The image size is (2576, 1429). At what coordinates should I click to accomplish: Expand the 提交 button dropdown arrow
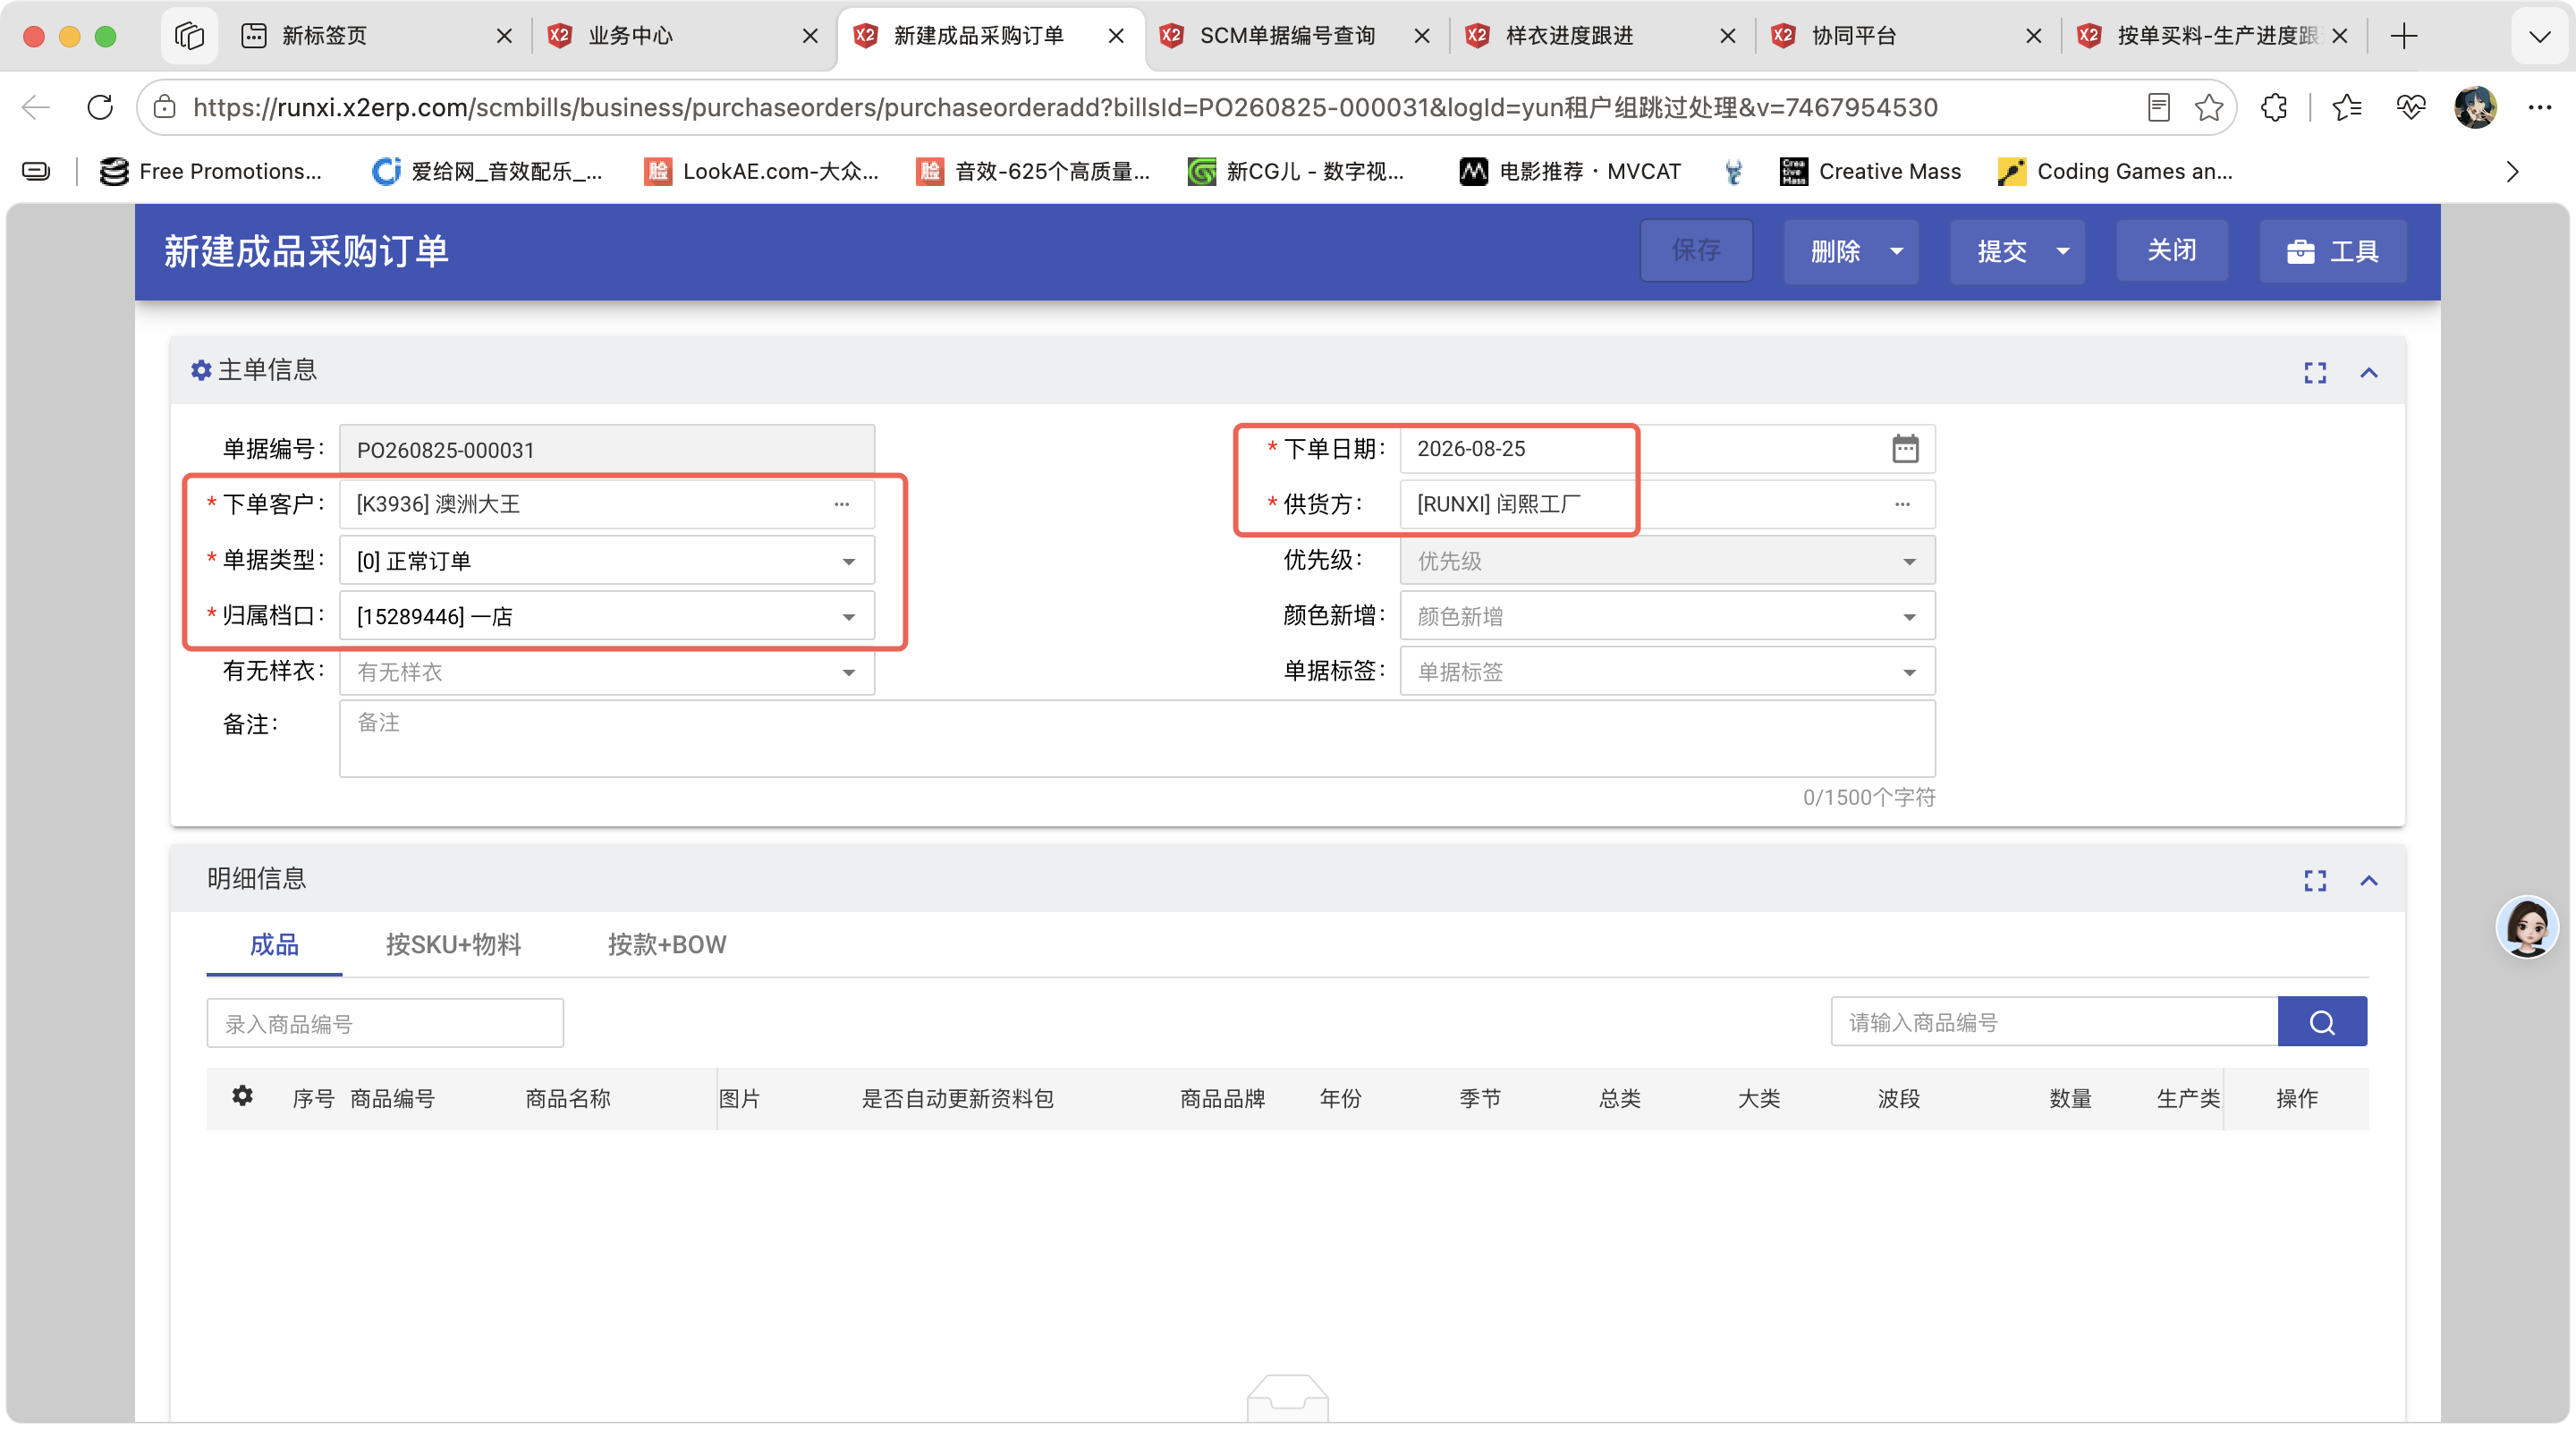[2062, 251]
